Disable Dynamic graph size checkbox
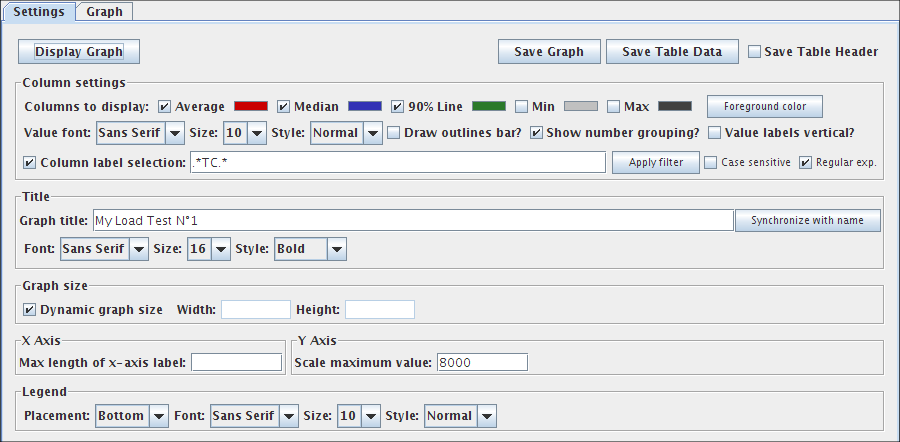This screenshot has width=900, height=442. pos(30,310)
